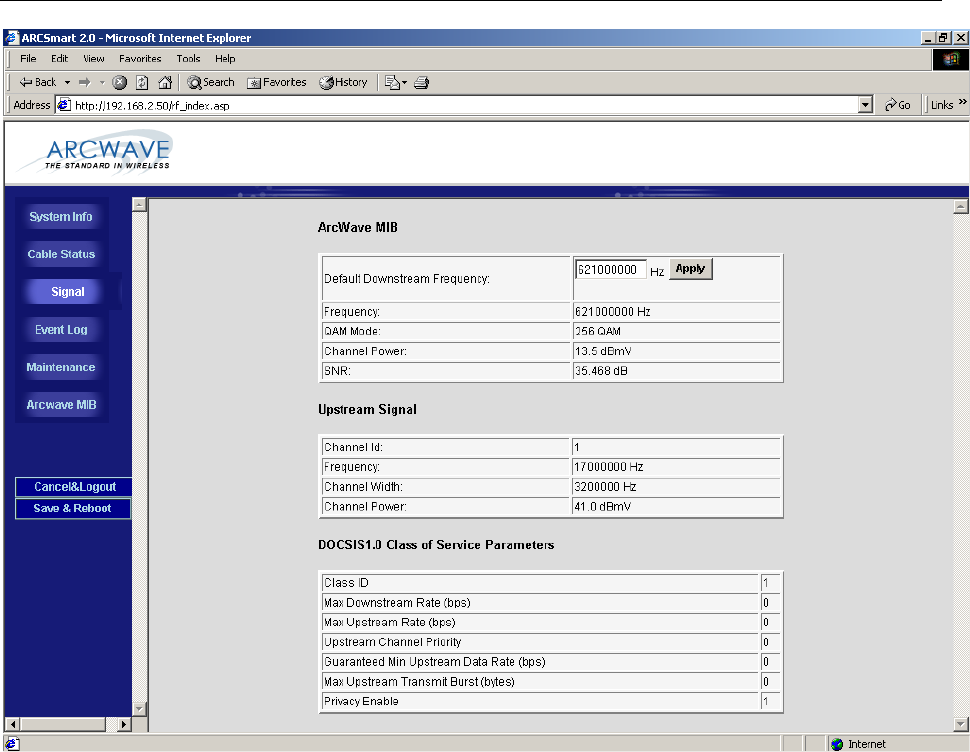
Task: Click the Cancel&Logout button
Action: 74,487
